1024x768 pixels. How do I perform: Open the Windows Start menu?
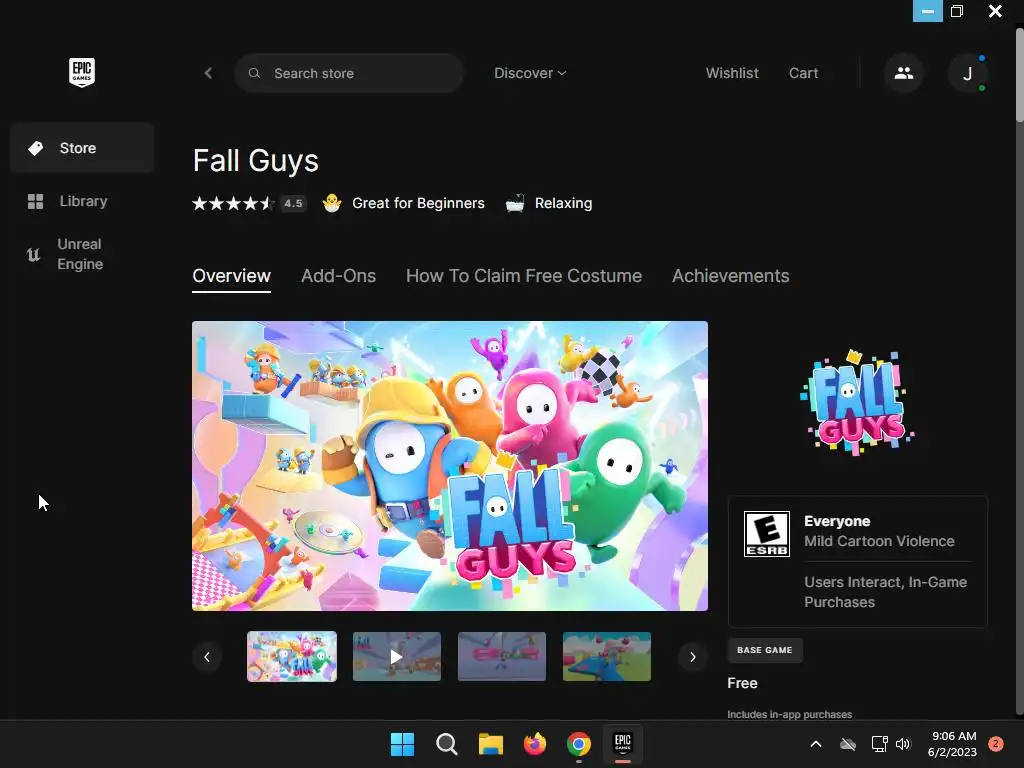coord(402,744)
